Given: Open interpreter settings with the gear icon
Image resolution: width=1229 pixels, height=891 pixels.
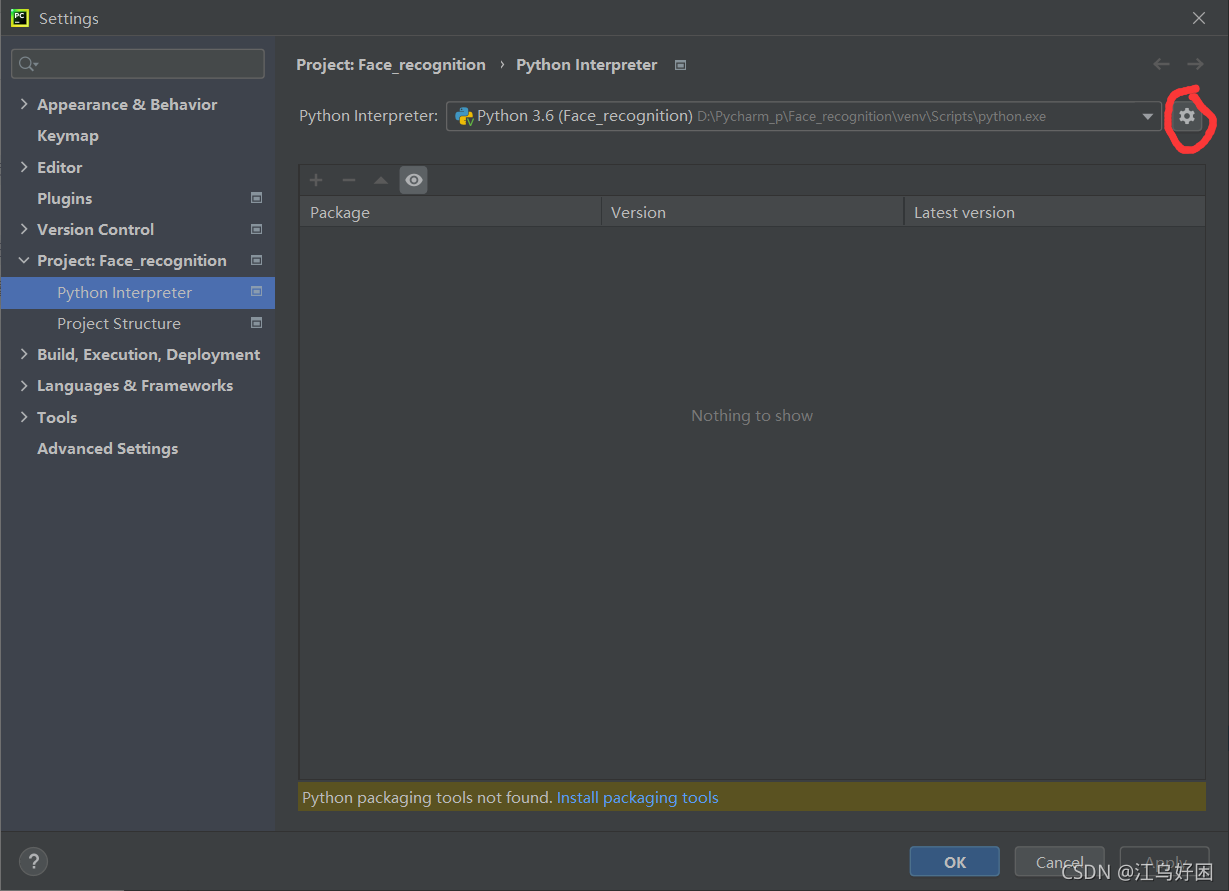Looking at the screenshot, I should coord(1187,116).
